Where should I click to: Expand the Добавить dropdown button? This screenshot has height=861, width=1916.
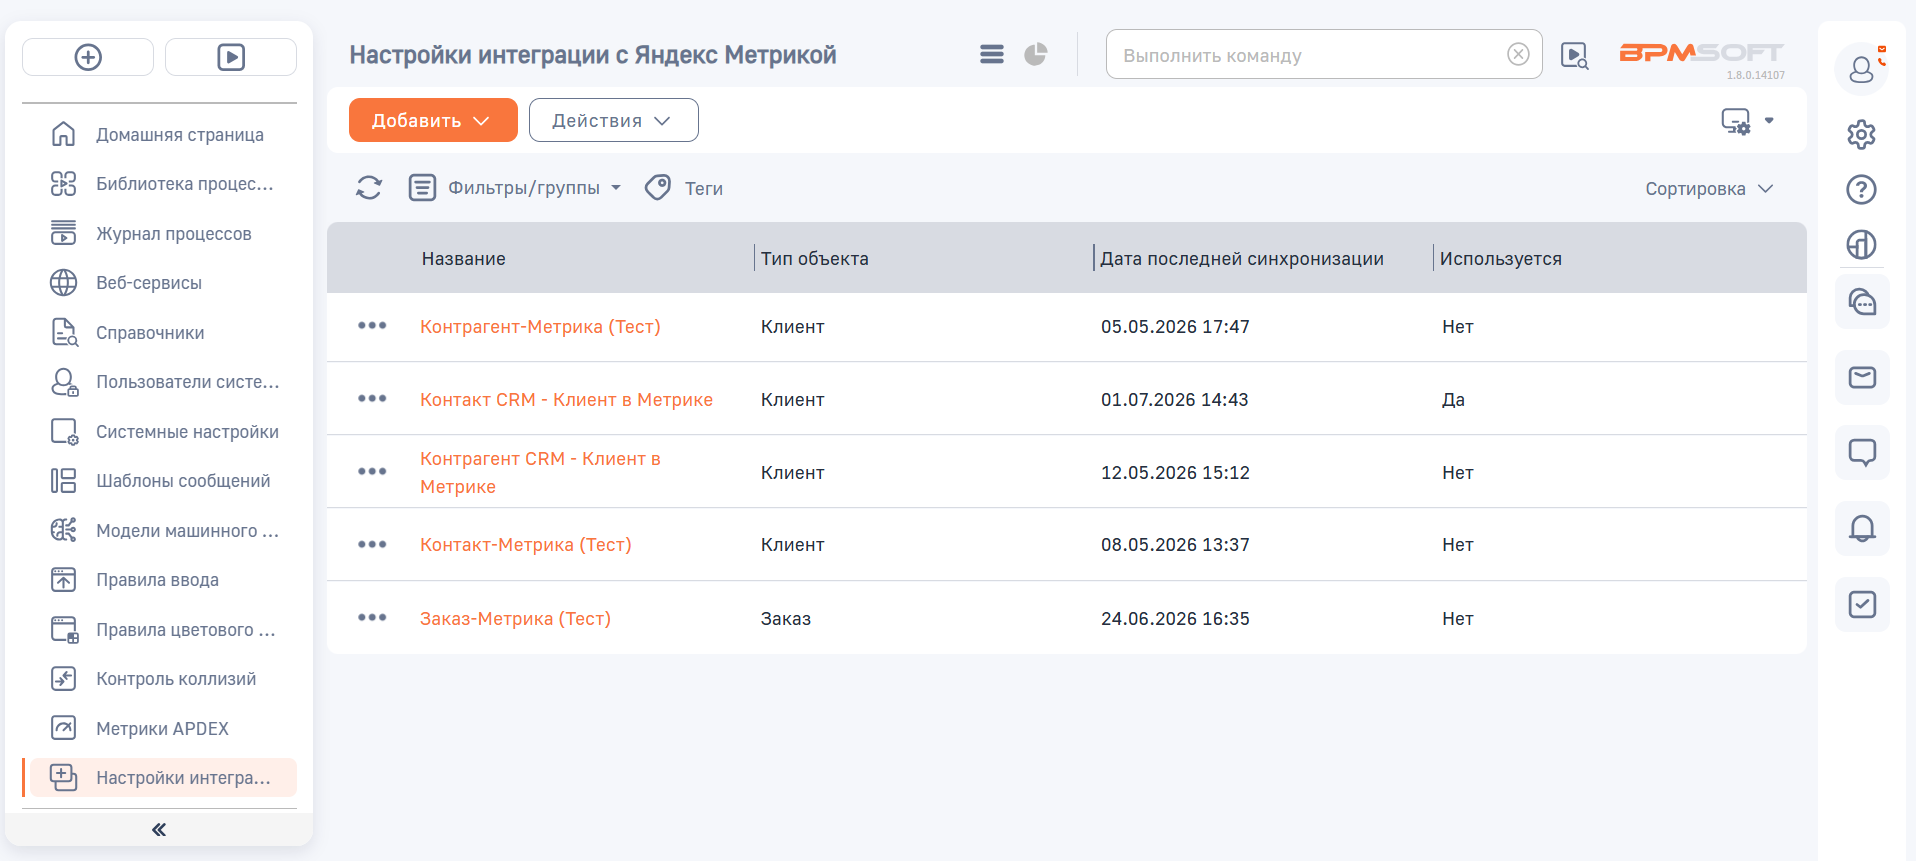[x=433, y=120]
